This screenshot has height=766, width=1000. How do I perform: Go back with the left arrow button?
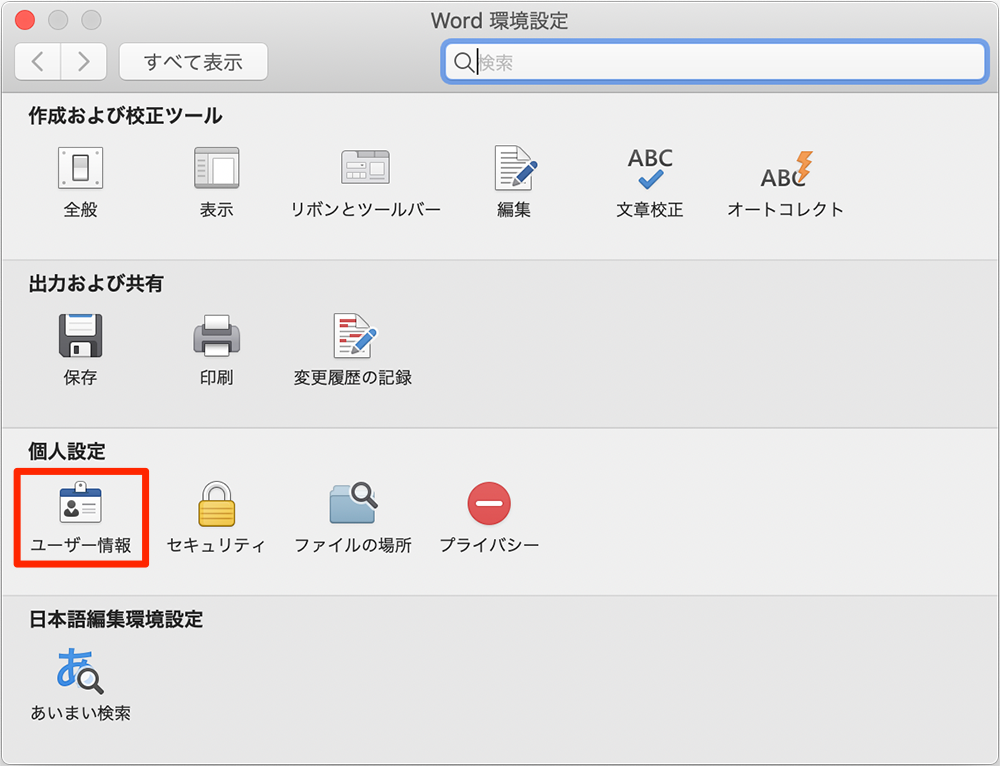click(x=38, y=62)
